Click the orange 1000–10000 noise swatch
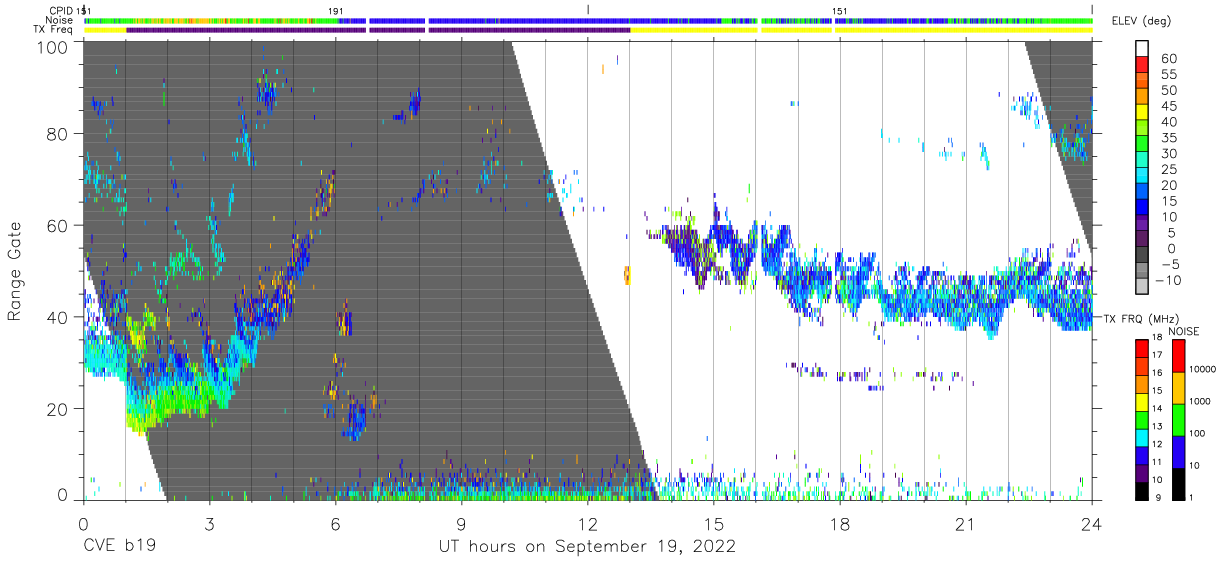Image resolution: width=1228 pixels, height=567 pixels. coord(1177,388)
